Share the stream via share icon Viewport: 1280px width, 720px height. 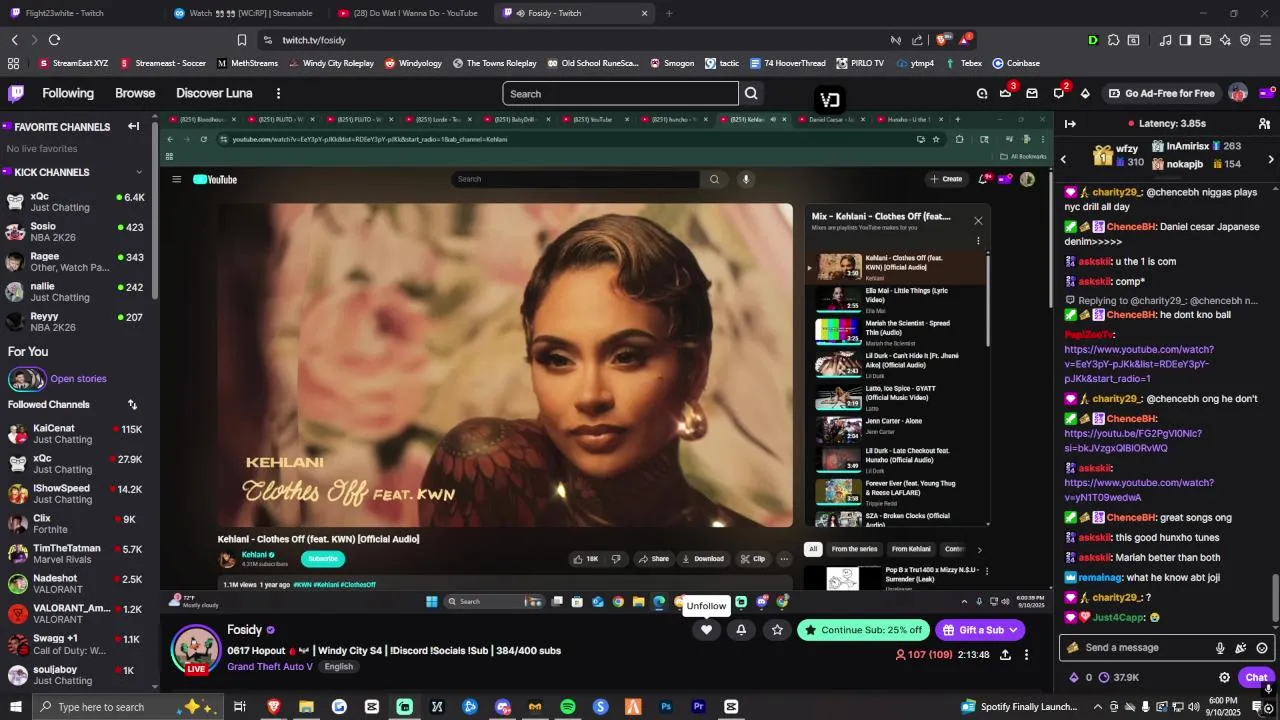pyautogui.click(x=1005, y=654)
